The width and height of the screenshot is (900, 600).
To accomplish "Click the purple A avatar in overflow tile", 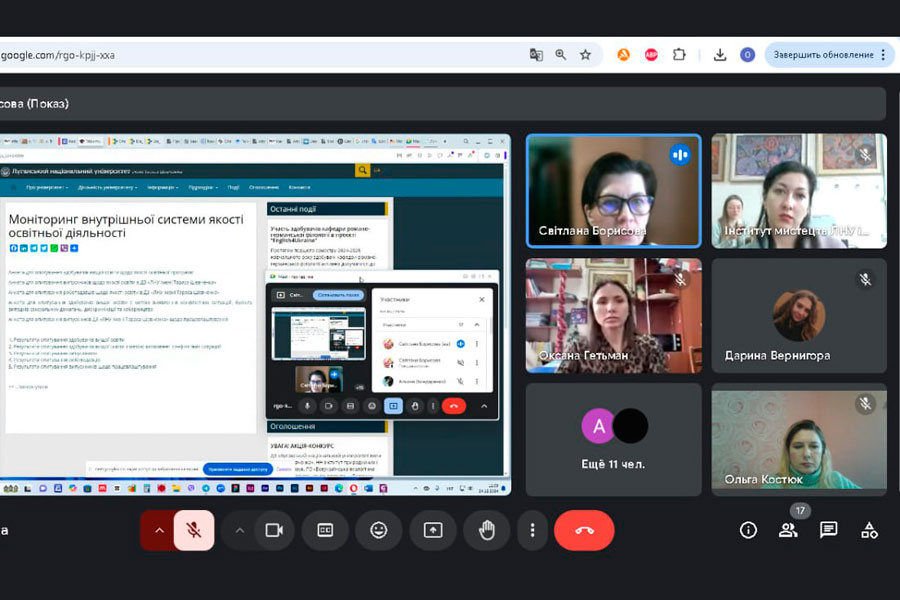I will 598,426.
